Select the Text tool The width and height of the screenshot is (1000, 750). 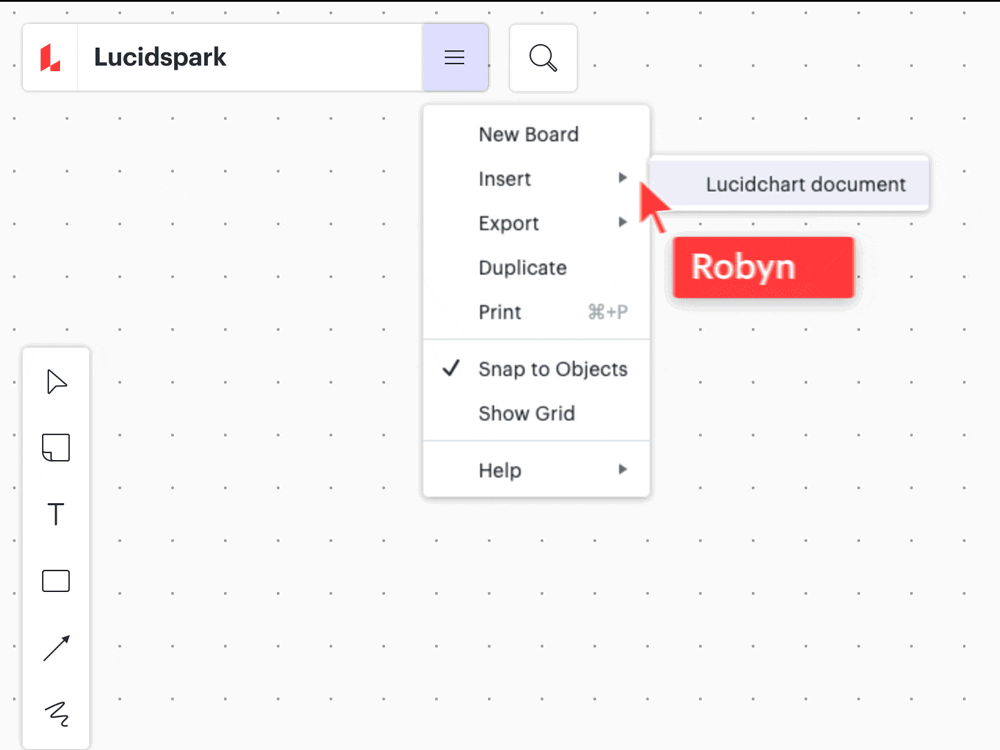[x=56, y=514]
